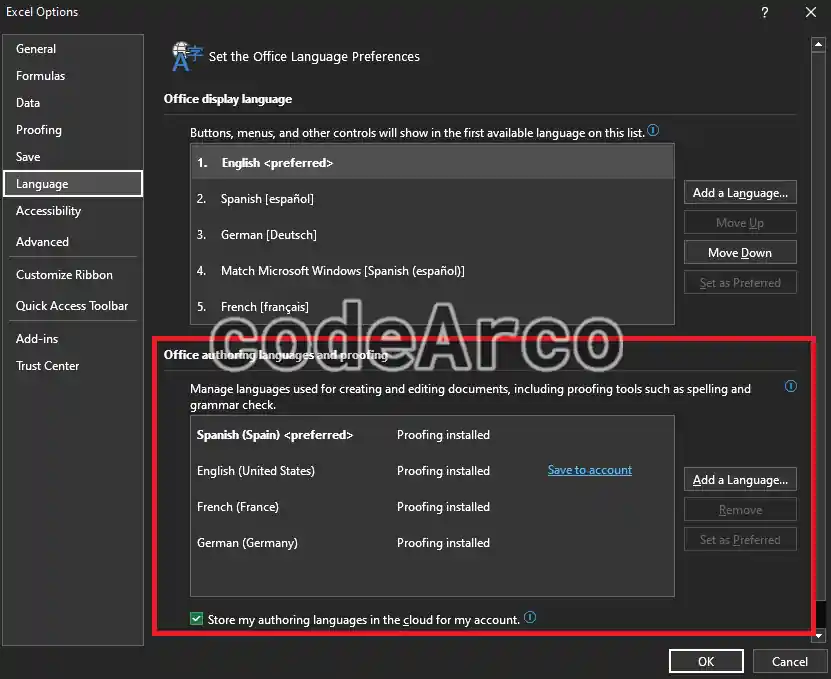Screen dimensions: 831x679
Task: Click the Move Down button
Action: tap(740, 253)
